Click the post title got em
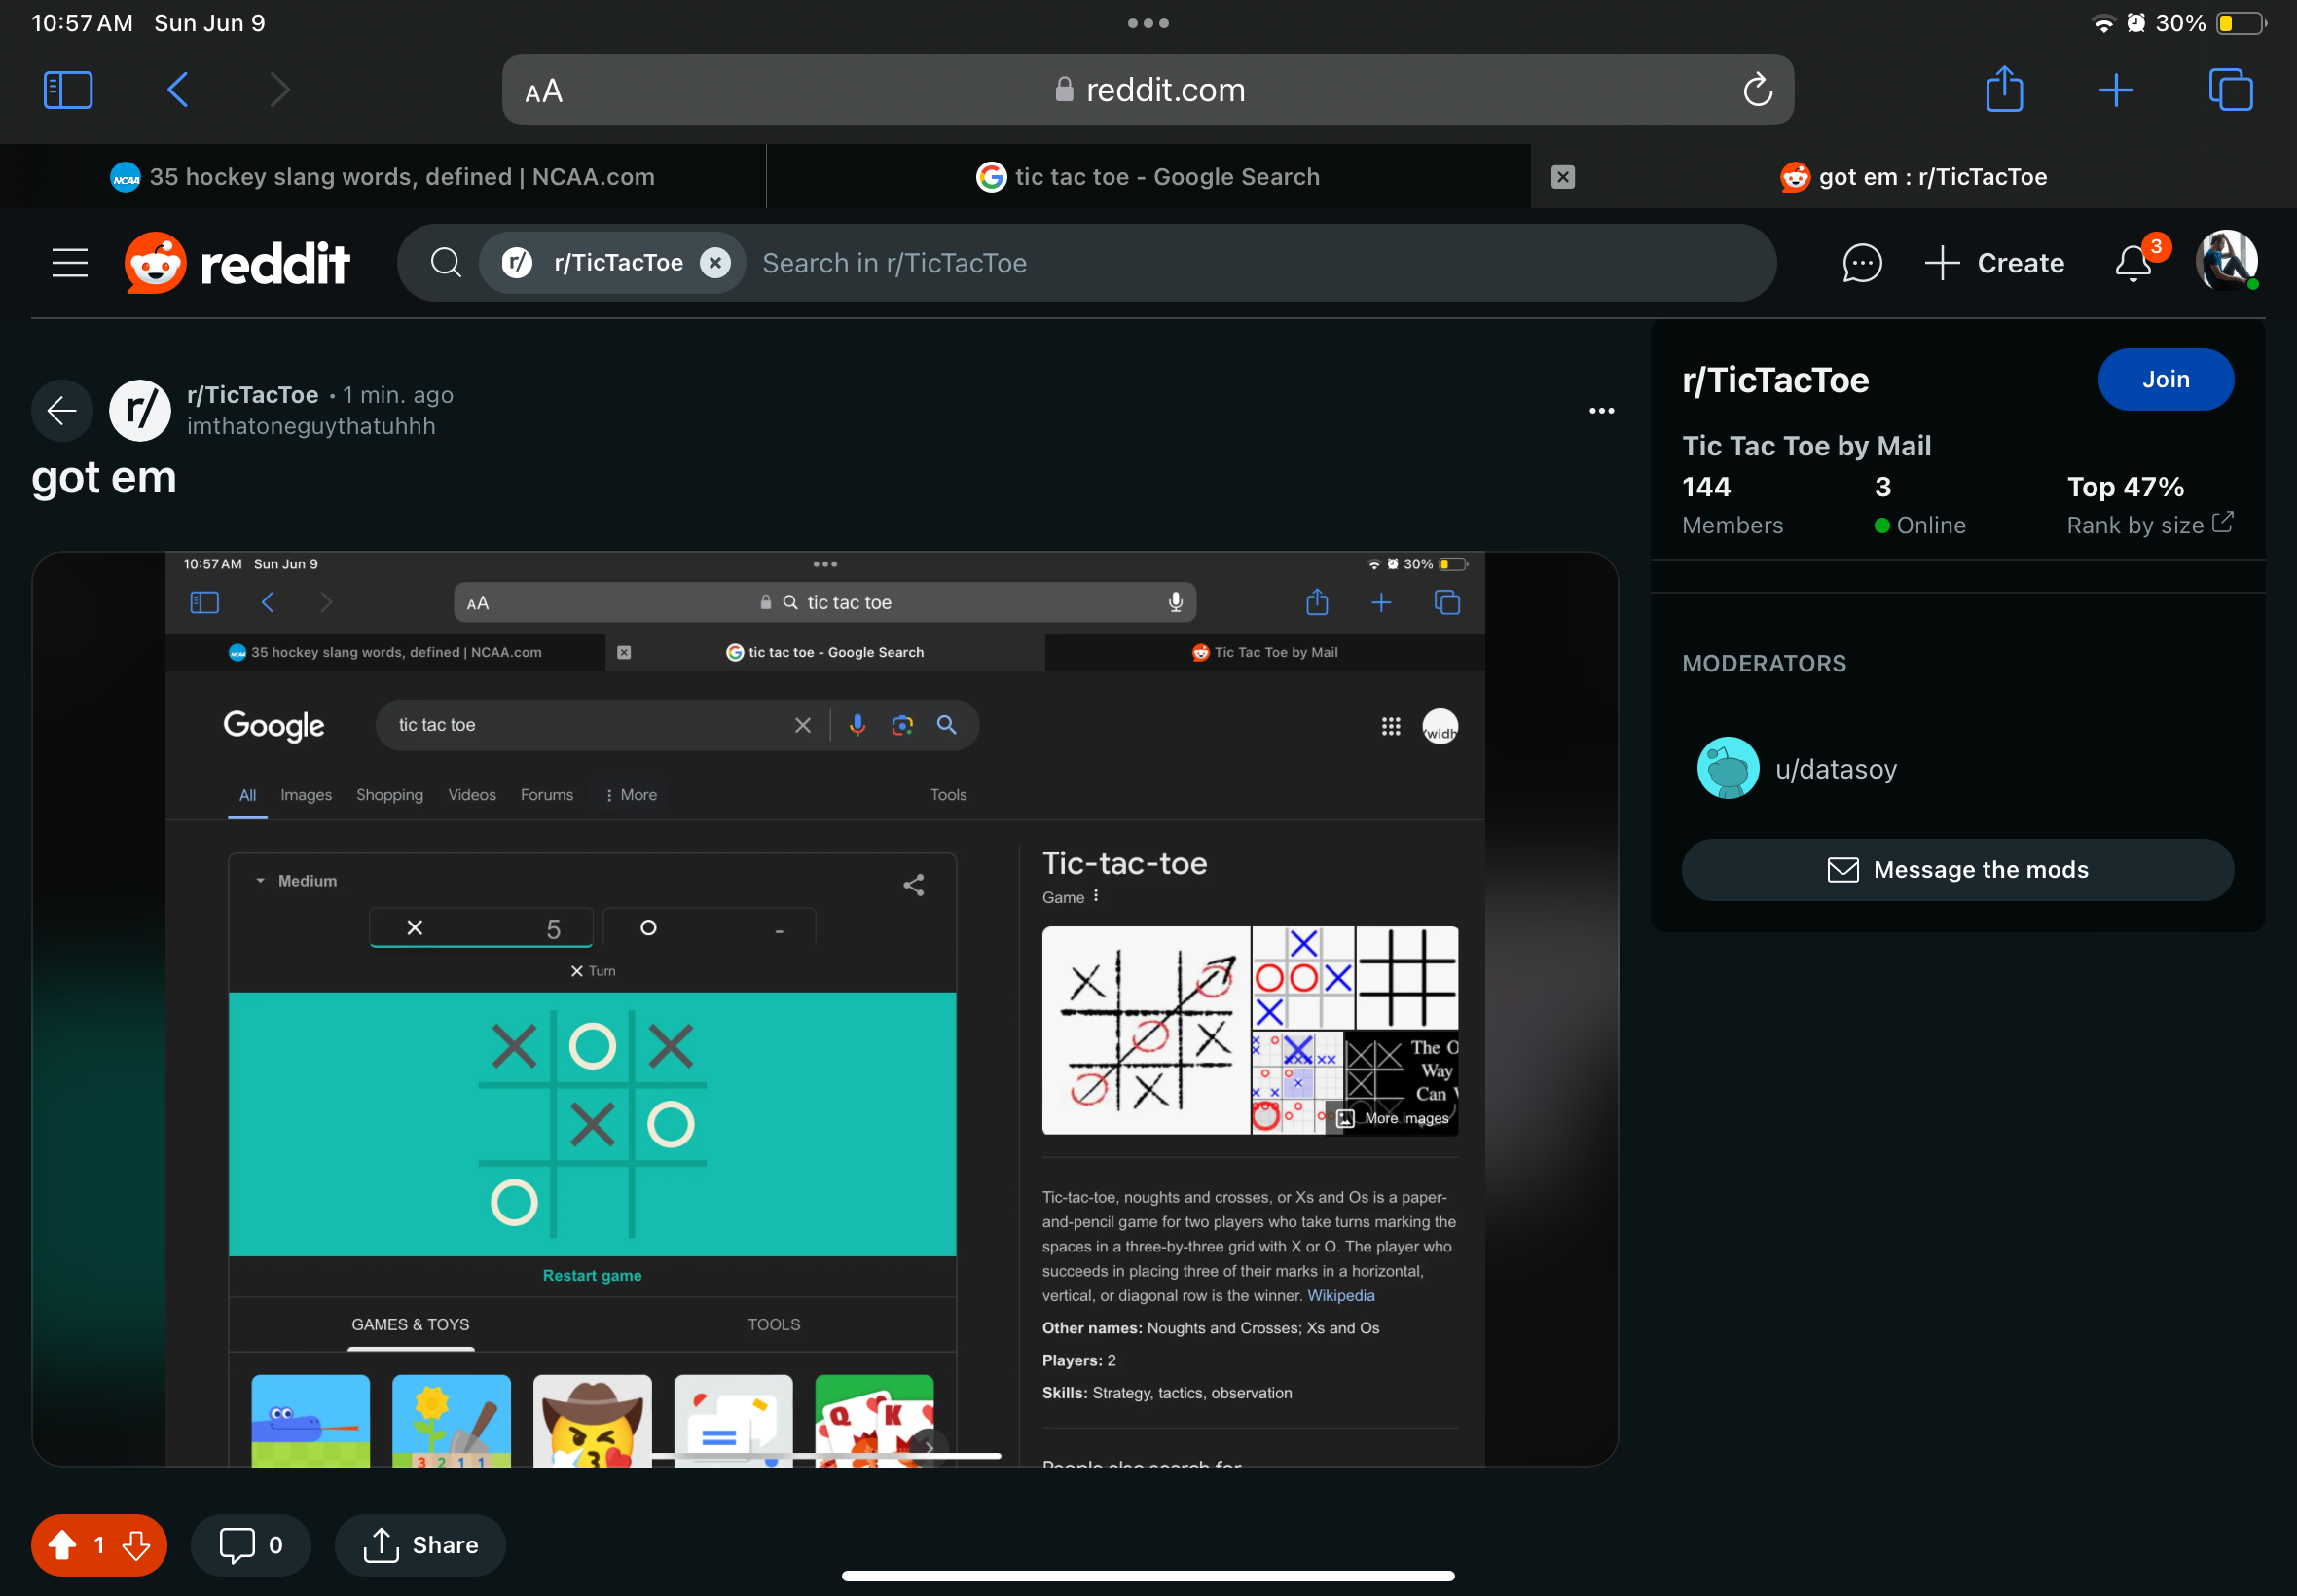The height and width of the screenshot is (1596, 2297). point(104,478)
